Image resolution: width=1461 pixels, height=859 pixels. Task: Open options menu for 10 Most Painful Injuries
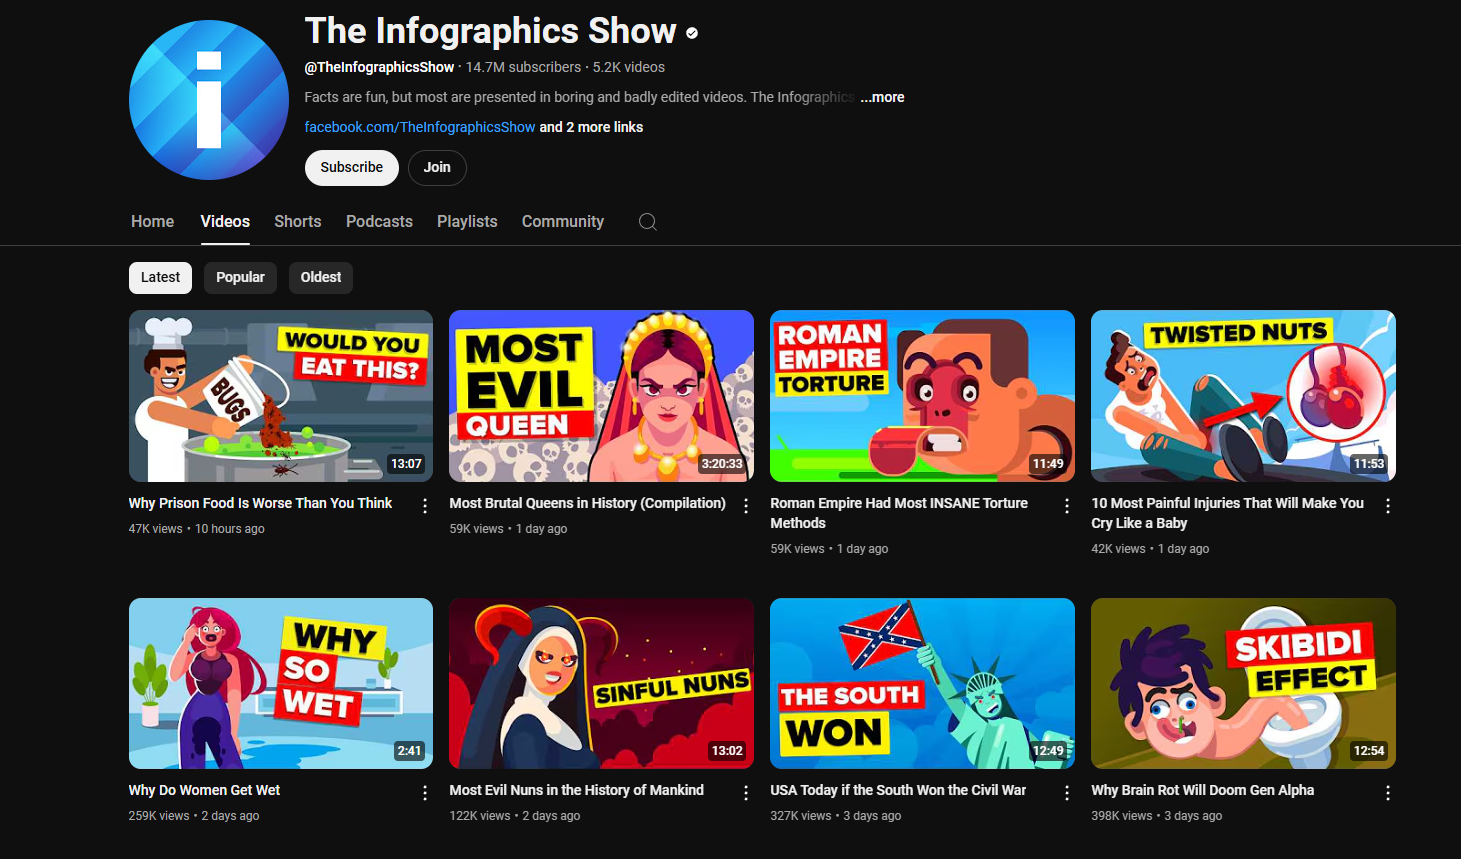(x=1388, y=506)
